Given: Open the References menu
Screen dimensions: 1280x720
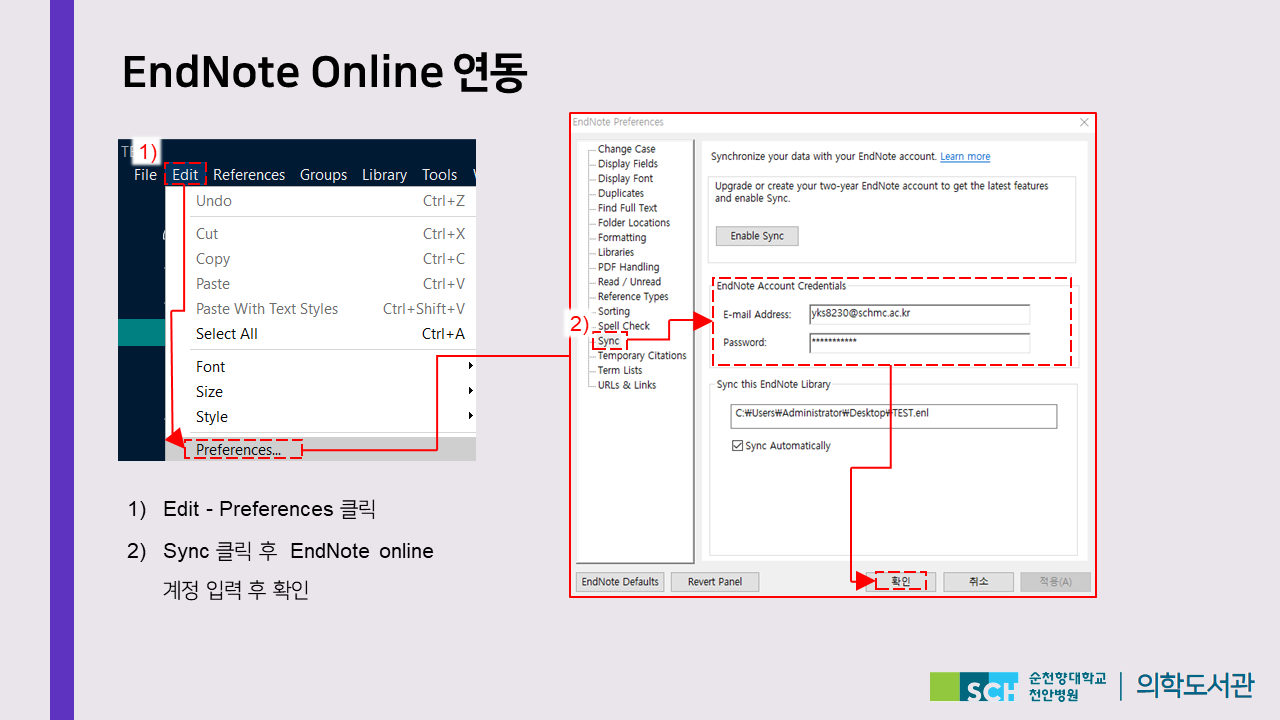Looking at the screenshot, I should pos(249,175).
